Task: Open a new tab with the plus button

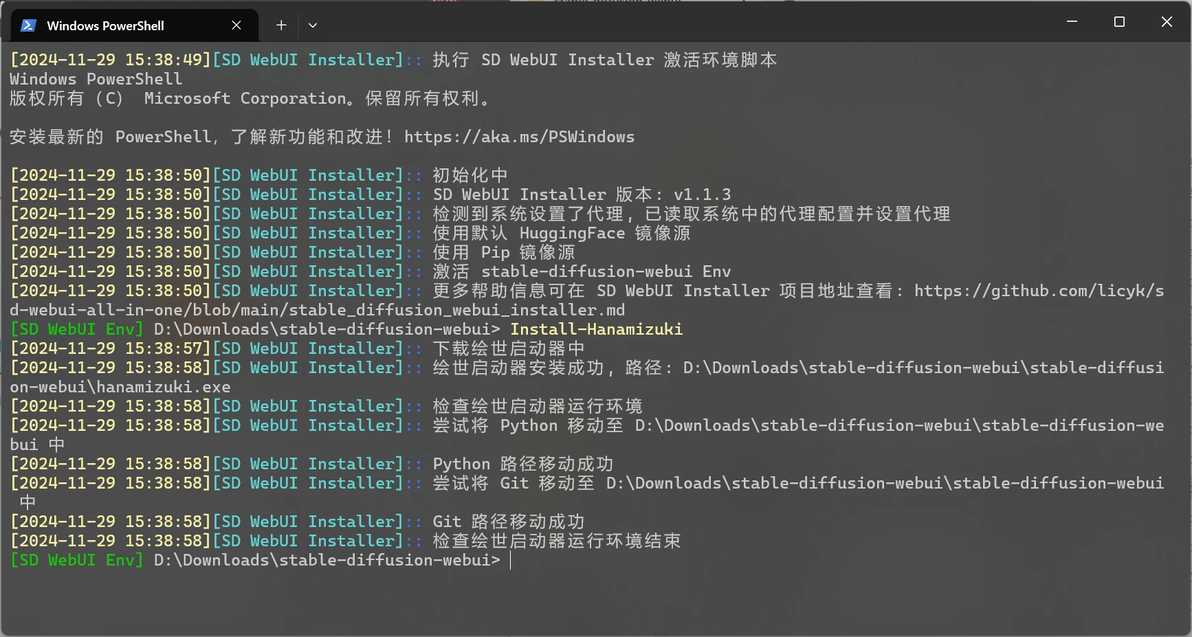Action: 281,25
